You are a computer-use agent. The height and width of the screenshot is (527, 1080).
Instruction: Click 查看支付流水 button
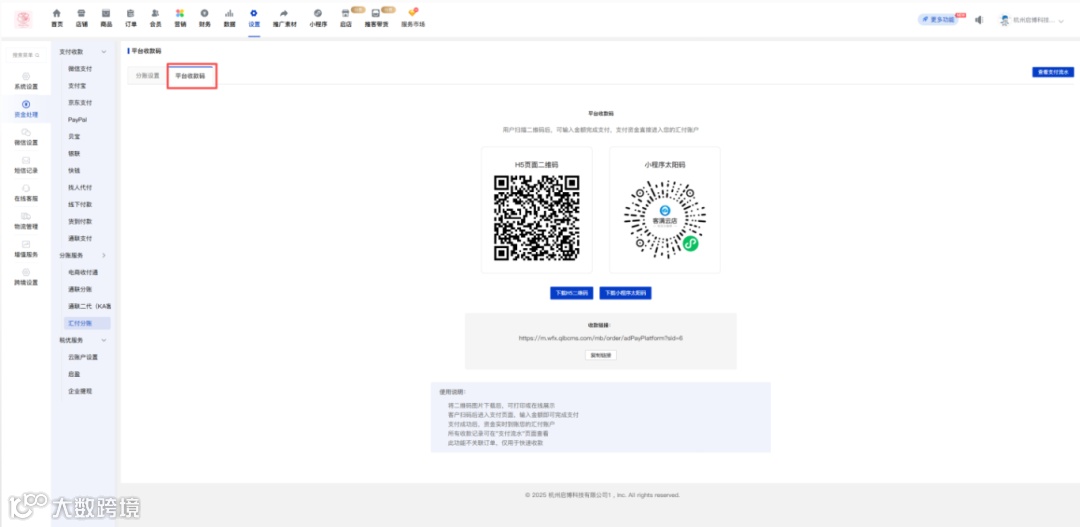(x=1052, y=72)
